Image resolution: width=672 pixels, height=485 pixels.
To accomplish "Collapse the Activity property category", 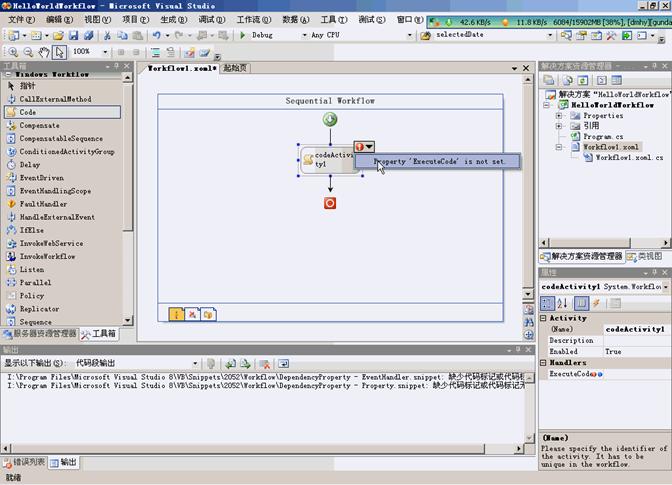I will 543,318.
